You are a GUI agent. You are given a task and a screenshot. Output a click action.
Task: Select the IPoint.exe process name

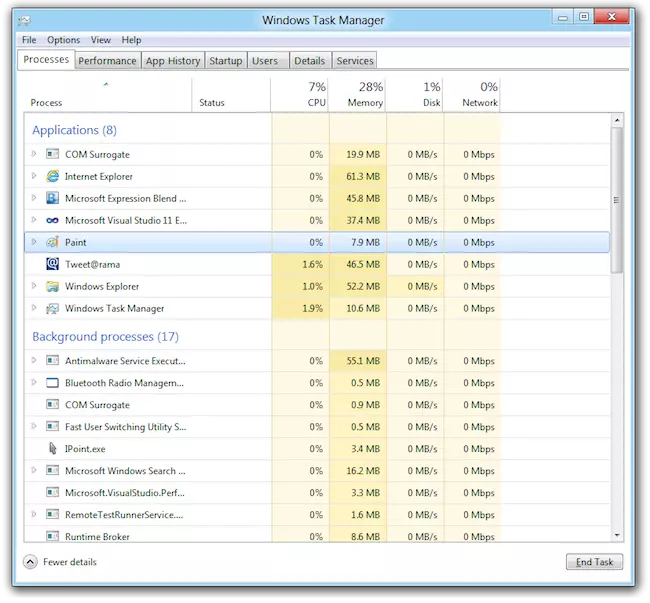click(x=85, y=449)
